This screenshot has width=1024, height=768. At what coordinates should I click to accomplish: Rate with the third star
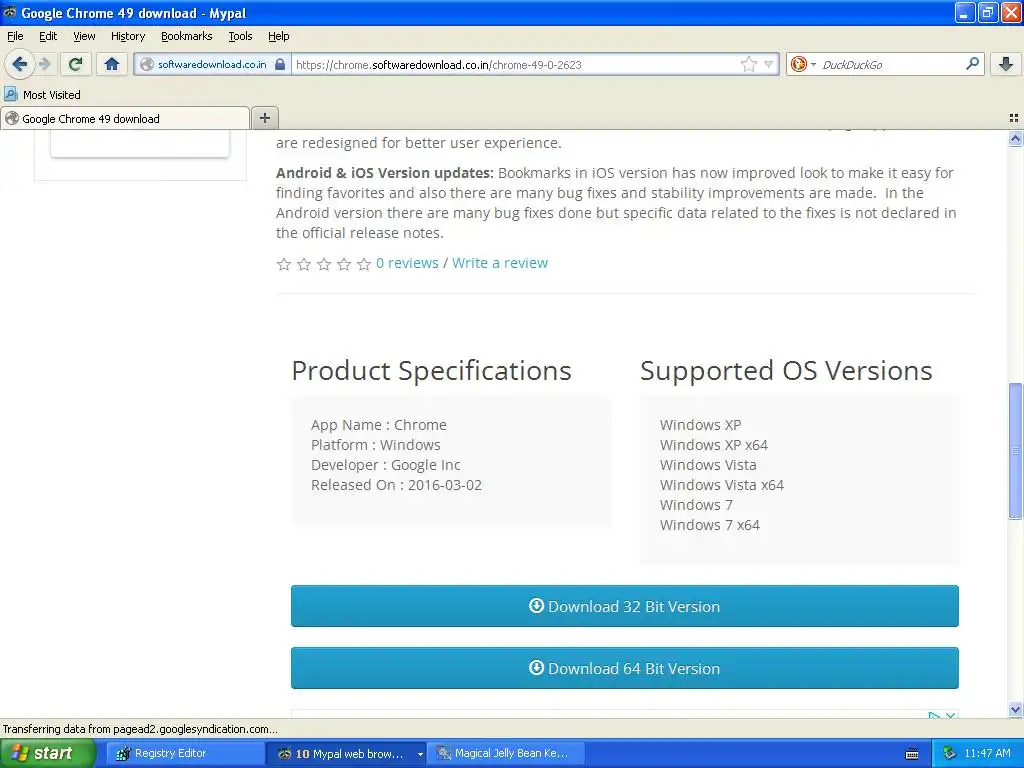coord(324,264)
